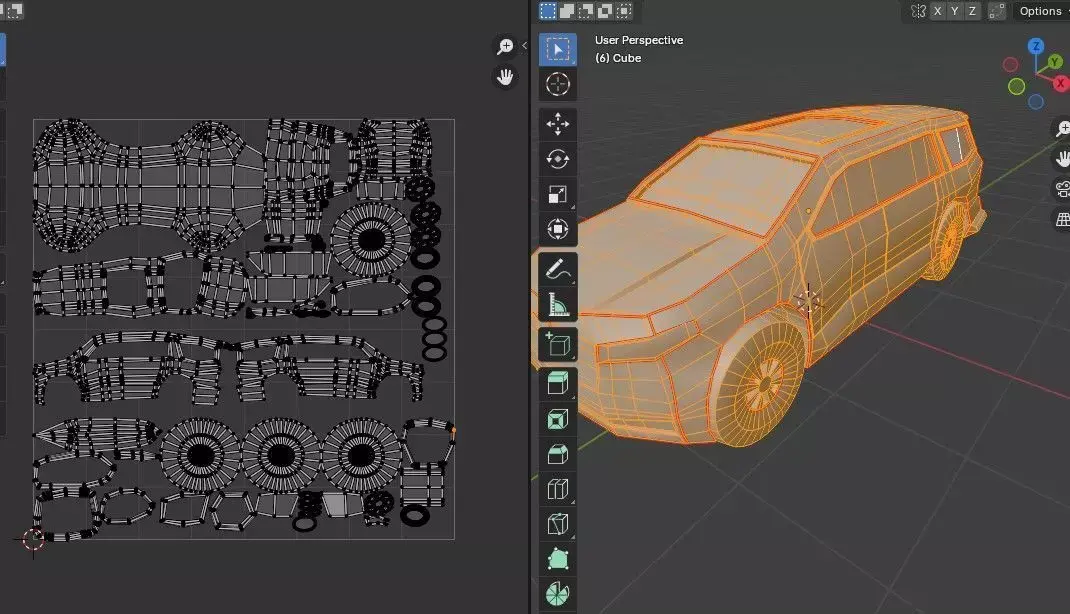Set selection mode to new selection
The width and height of the screenshot is (1070, 614).
pyautogui.click(x=547, y=11)
